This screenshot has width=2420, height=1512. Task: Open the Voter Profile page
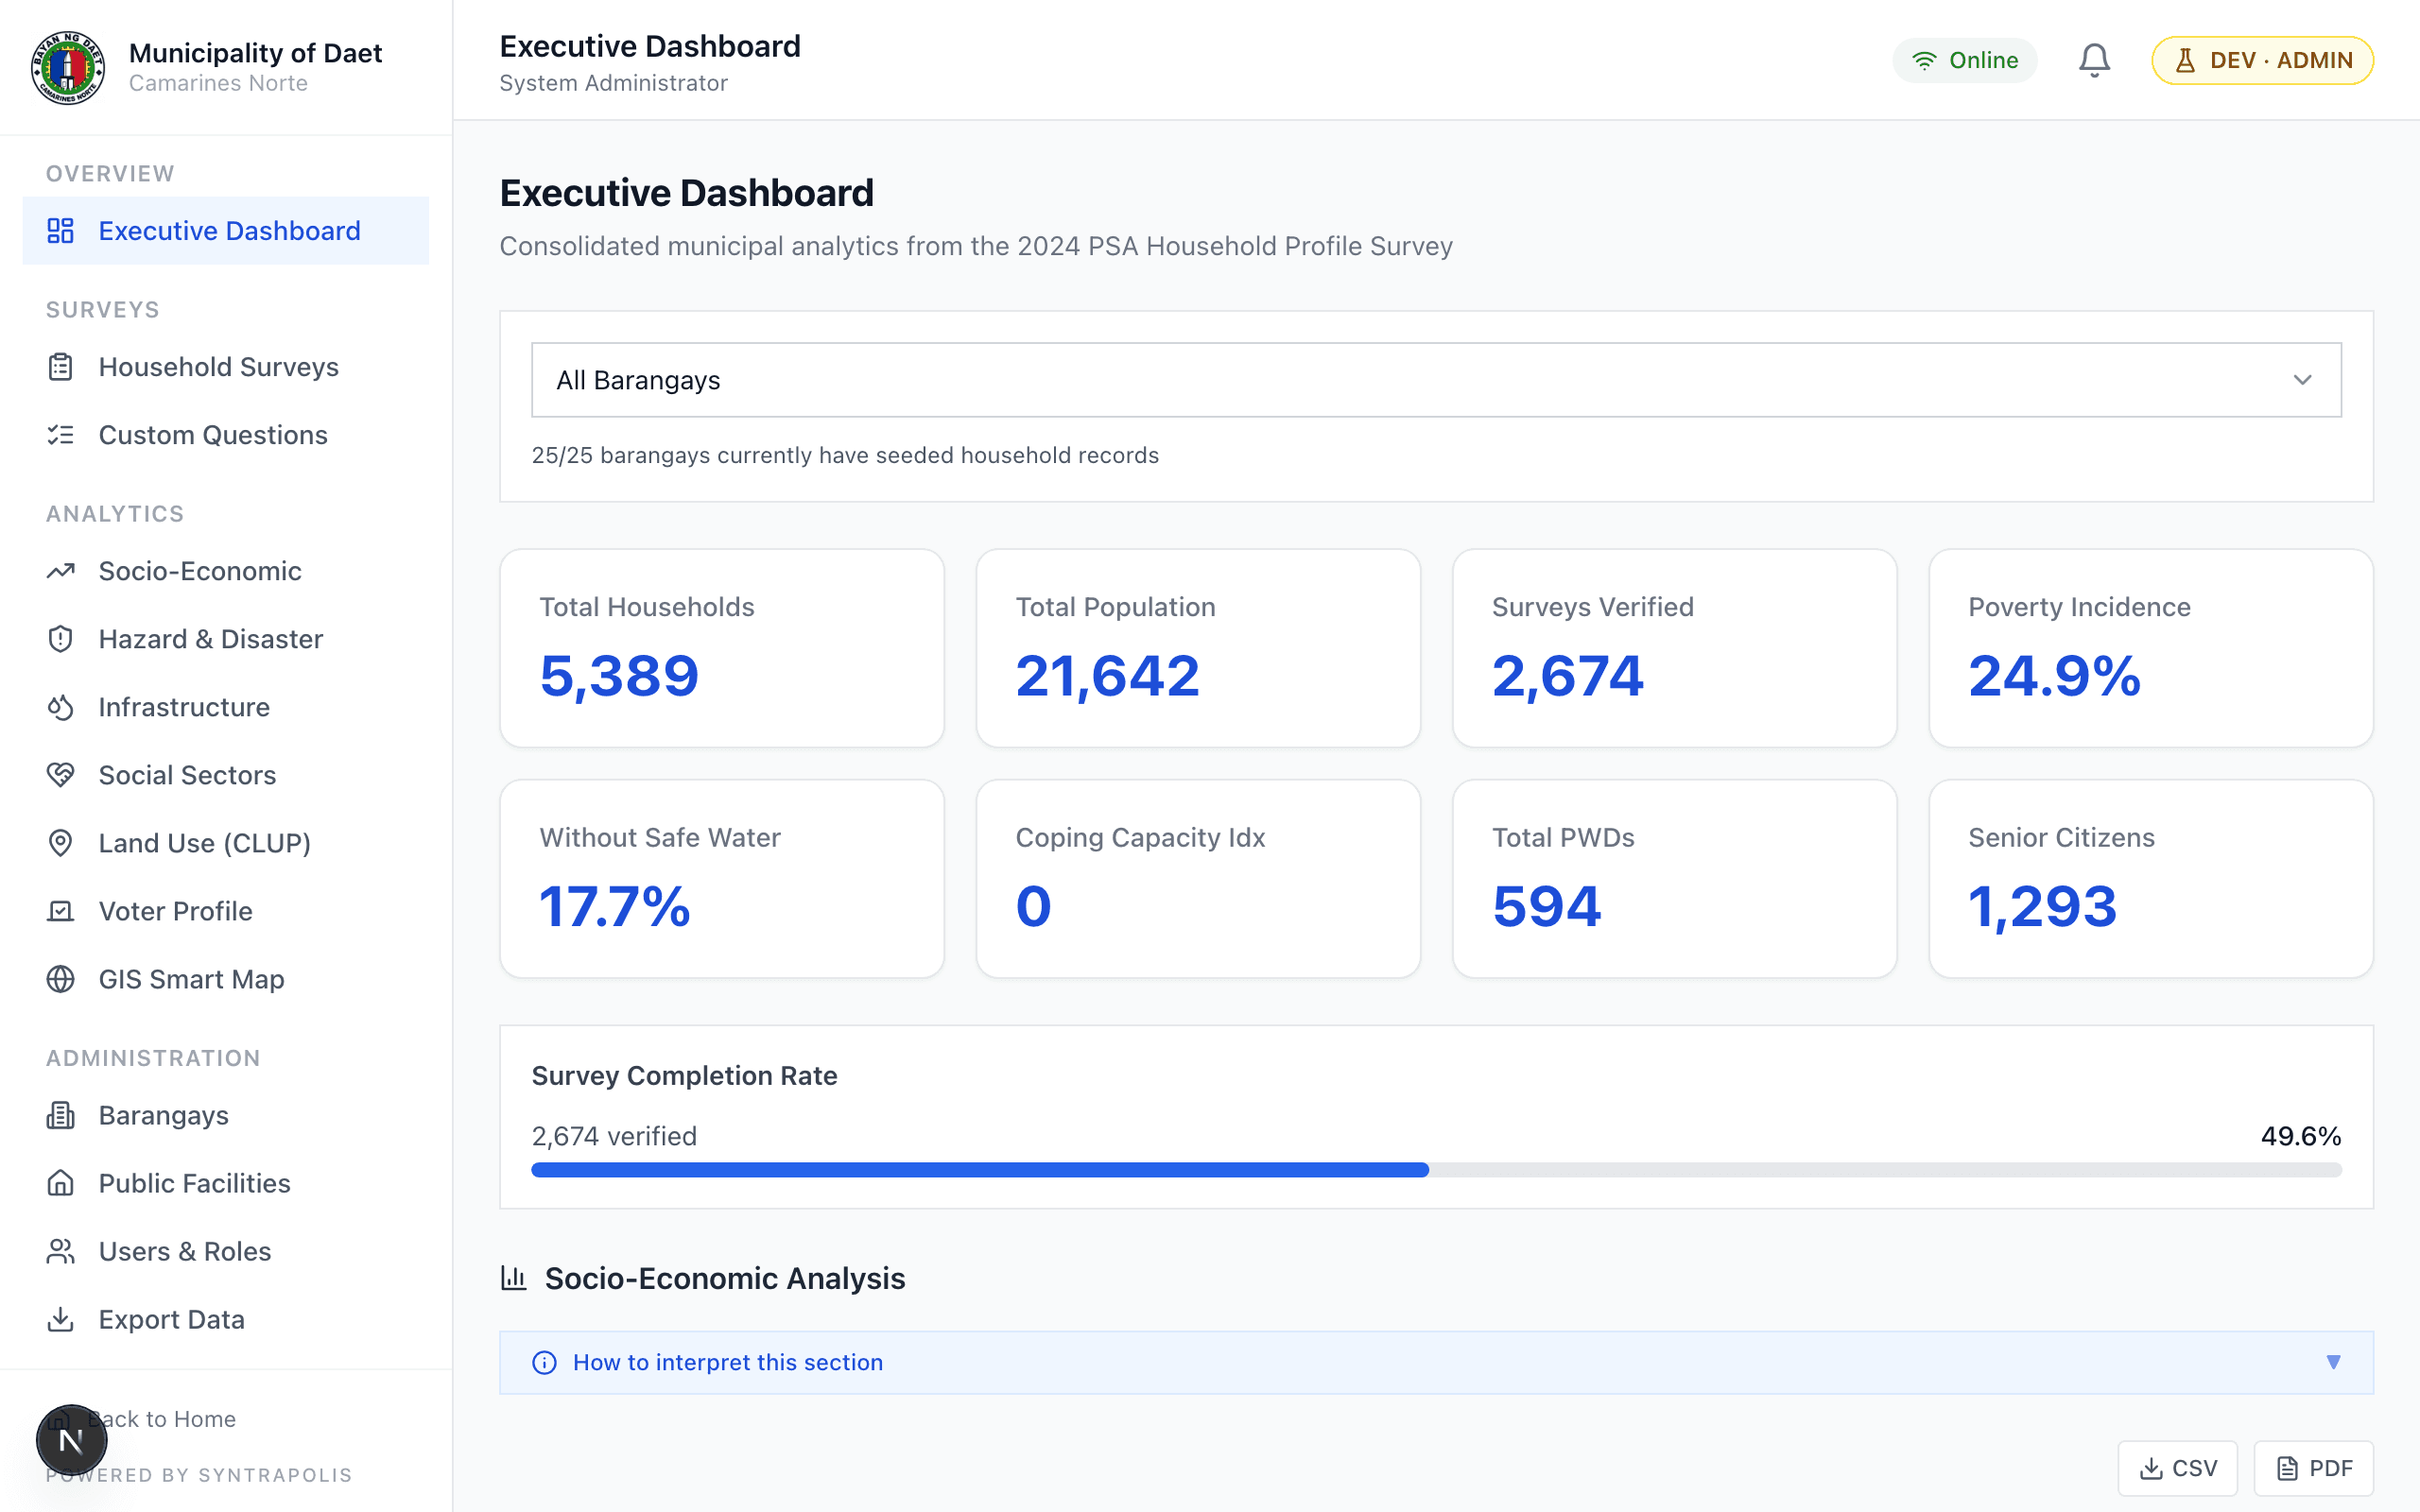tap(176, 911)
